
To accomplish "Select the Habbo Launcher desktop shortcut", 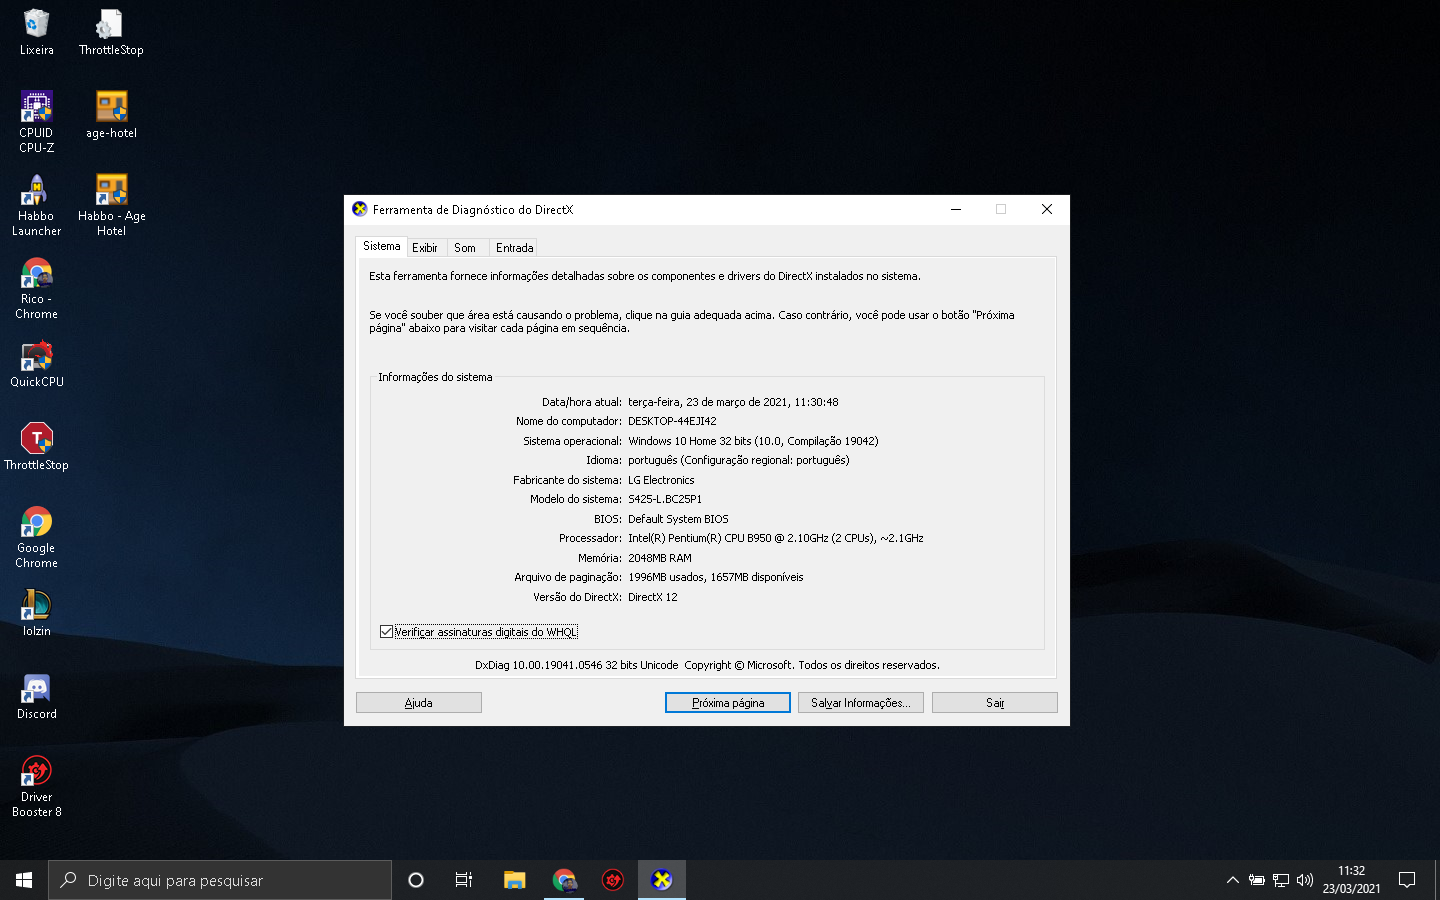I will [x=36, y=205].
